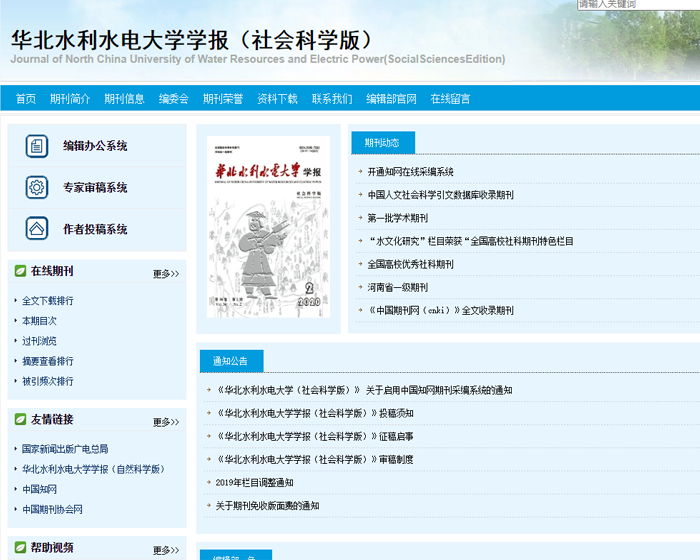
Task: Select the 通知公告 tab
Action: tap(231, 361)
